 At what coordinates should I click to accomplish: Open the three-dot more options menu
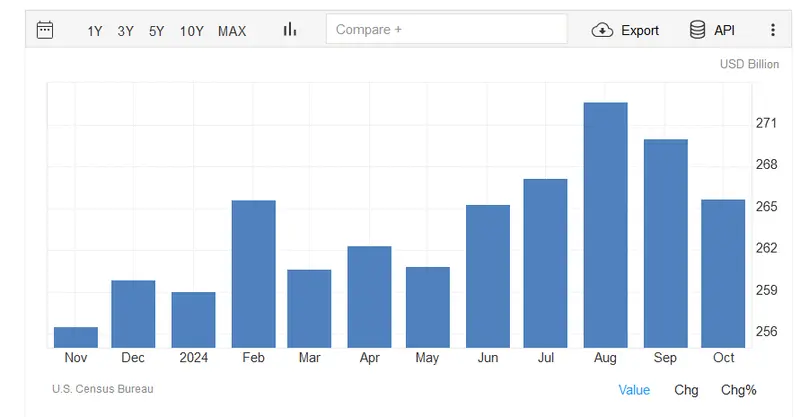click(x=773, y=30)
